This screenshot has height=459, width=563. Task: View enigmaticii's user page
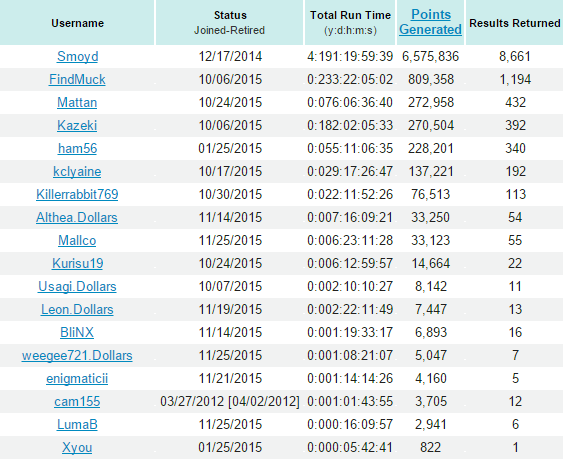tap(77, 378)
